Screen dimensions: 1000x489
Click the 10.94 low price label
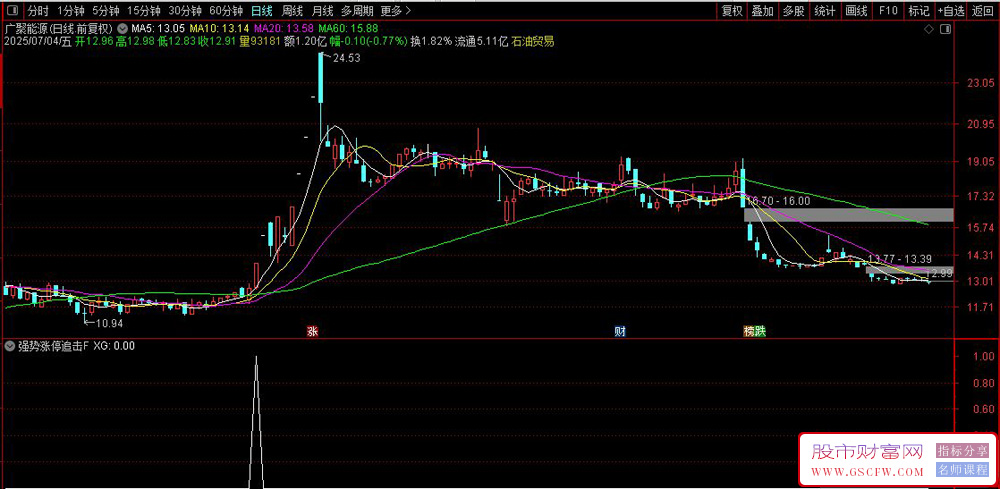(x=109, y=324)
